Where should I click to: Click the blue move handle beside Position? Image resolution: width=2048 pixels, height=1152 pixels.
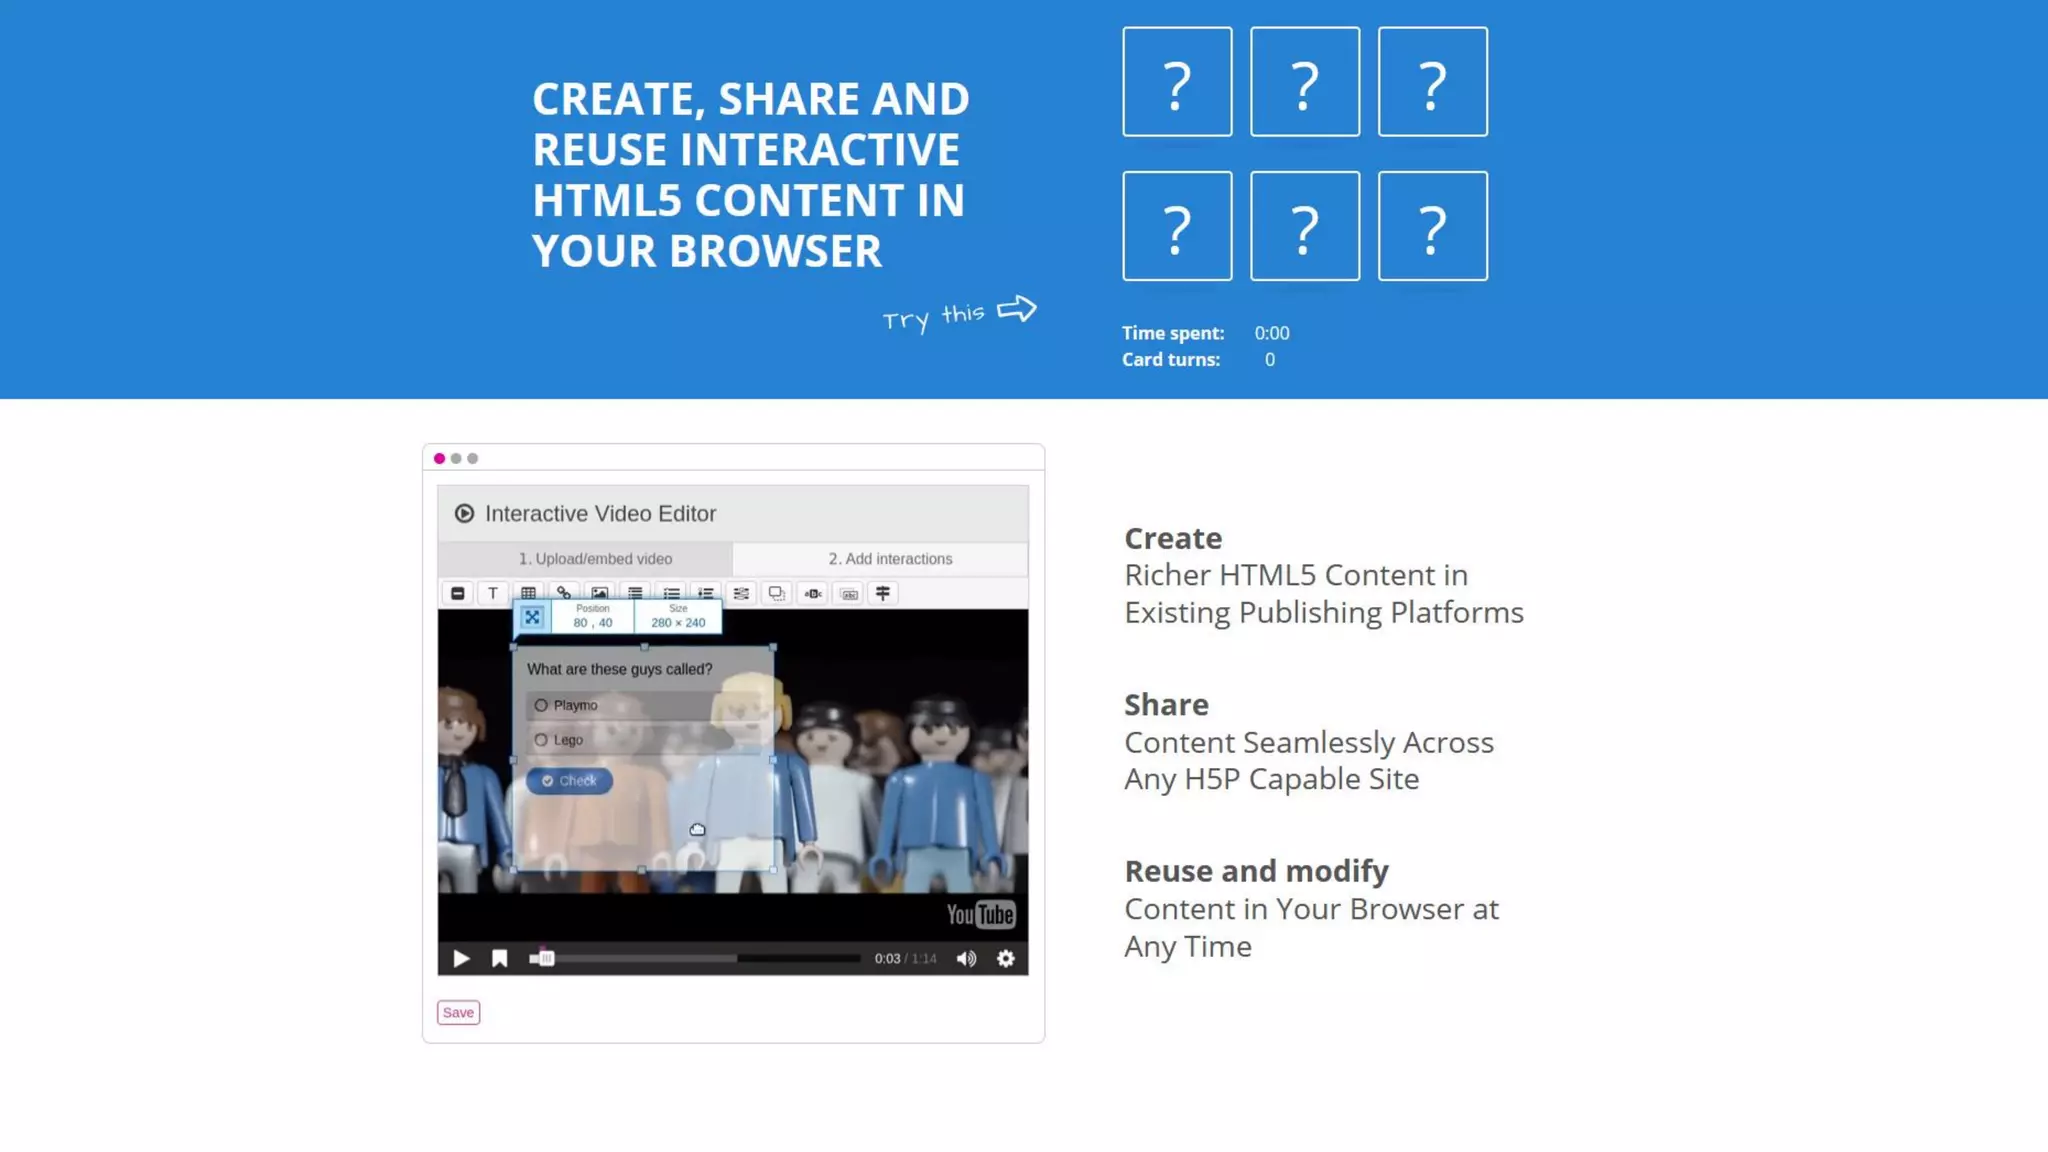(x=532, y=617)
